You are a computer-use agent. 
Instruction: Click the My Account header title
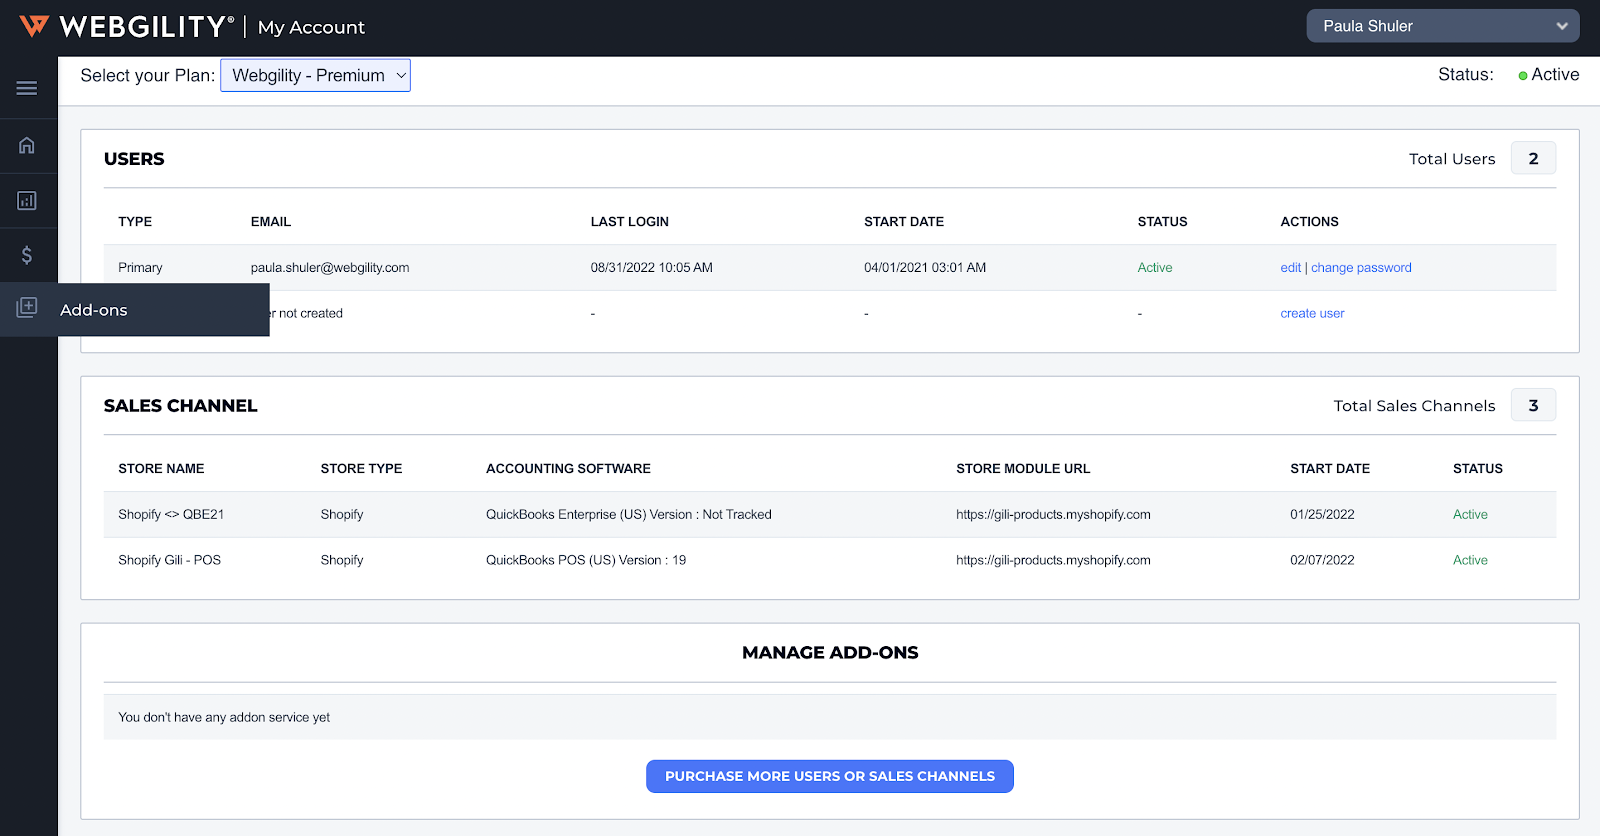pos(311,28)
